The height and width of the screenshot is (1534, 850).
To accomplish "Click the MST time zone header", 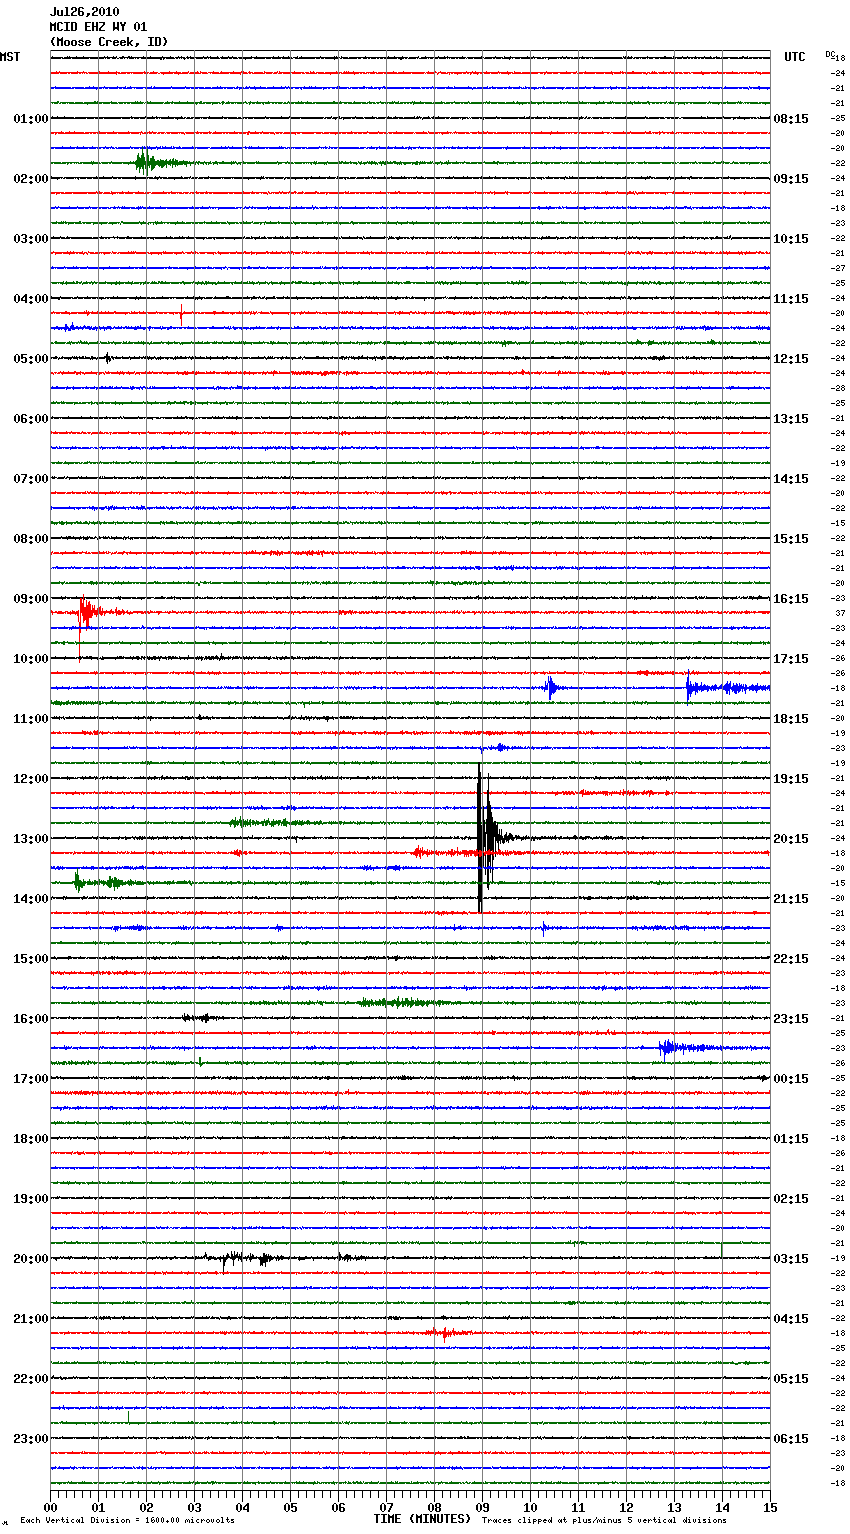I will click(x=10, y=57).
